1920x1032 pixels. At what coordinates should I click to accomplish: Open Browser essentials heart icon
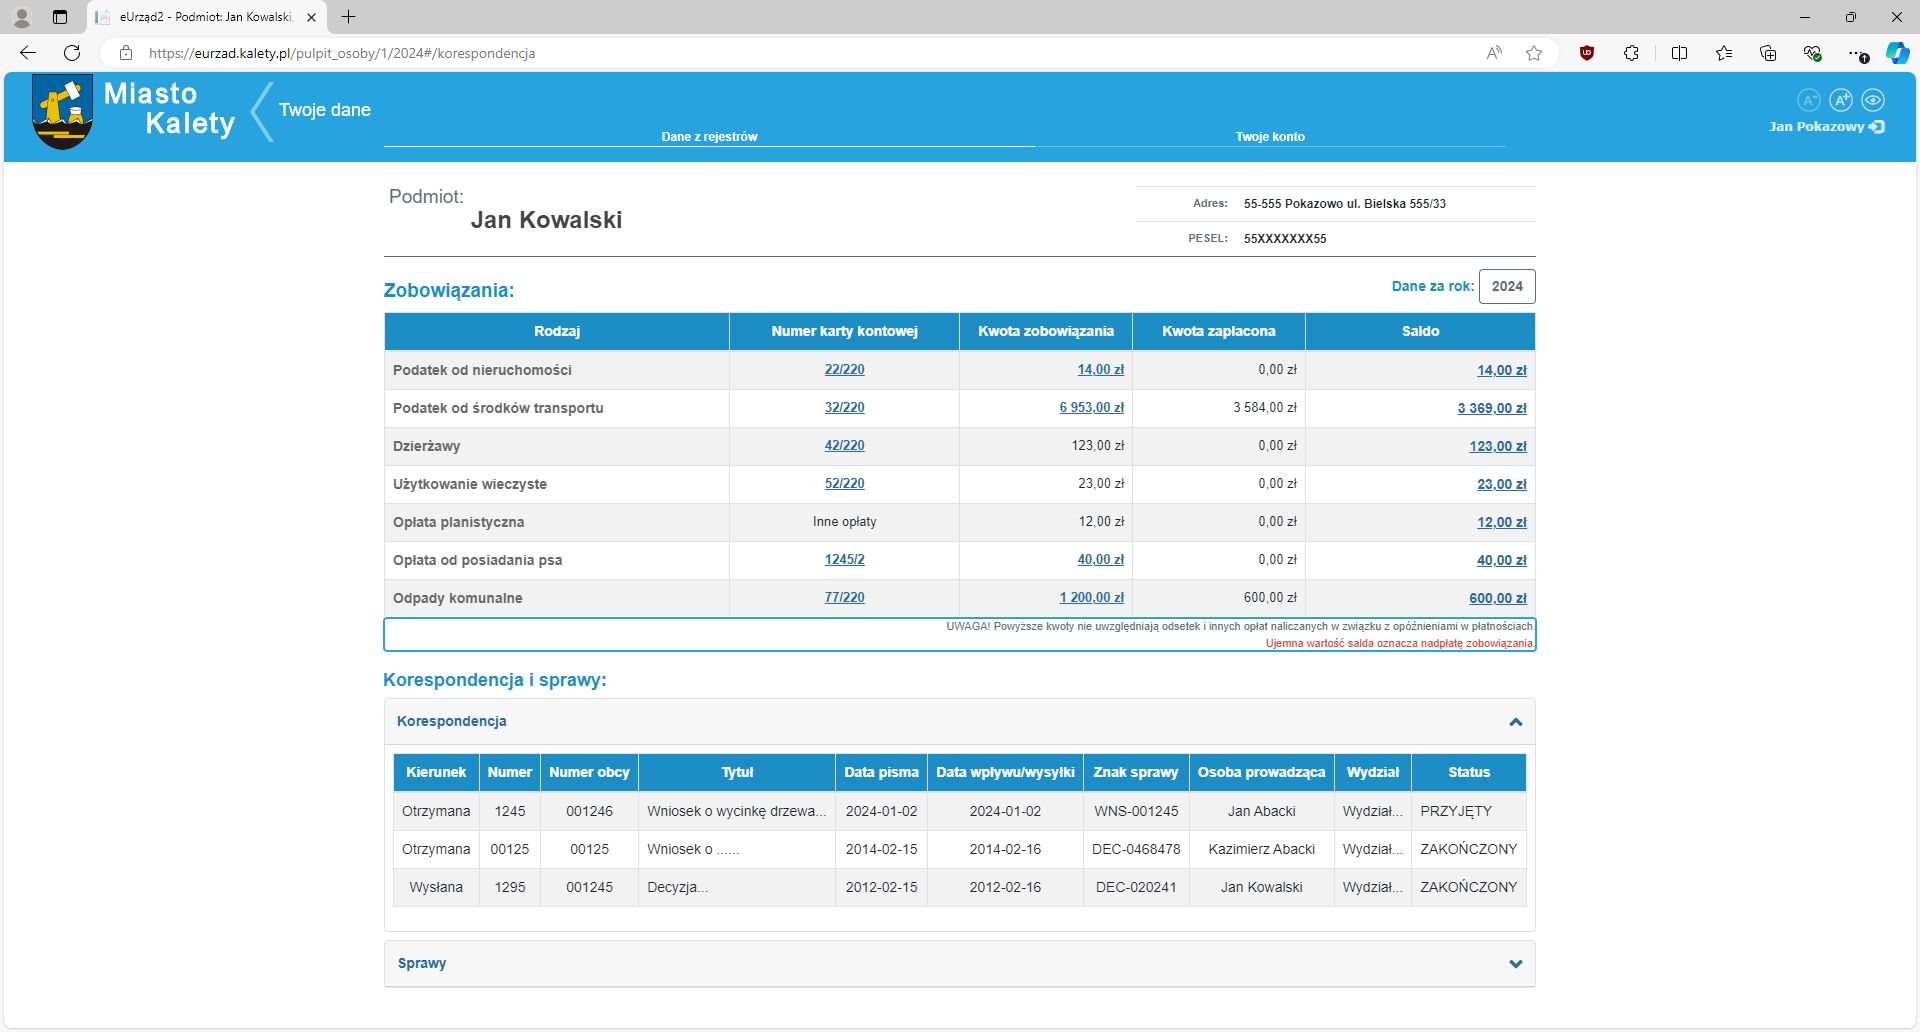click(1812, 53)
